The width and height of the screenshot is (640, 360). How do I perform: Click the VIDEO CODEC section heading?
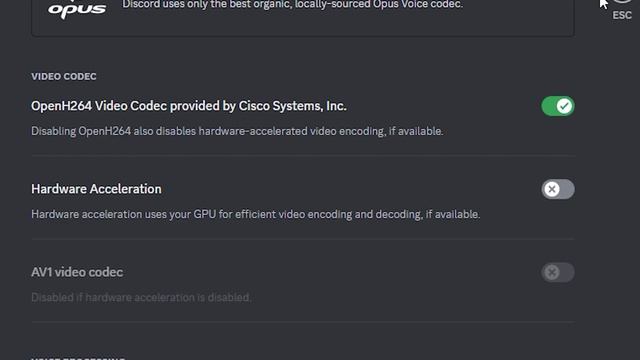pos(64,77)
